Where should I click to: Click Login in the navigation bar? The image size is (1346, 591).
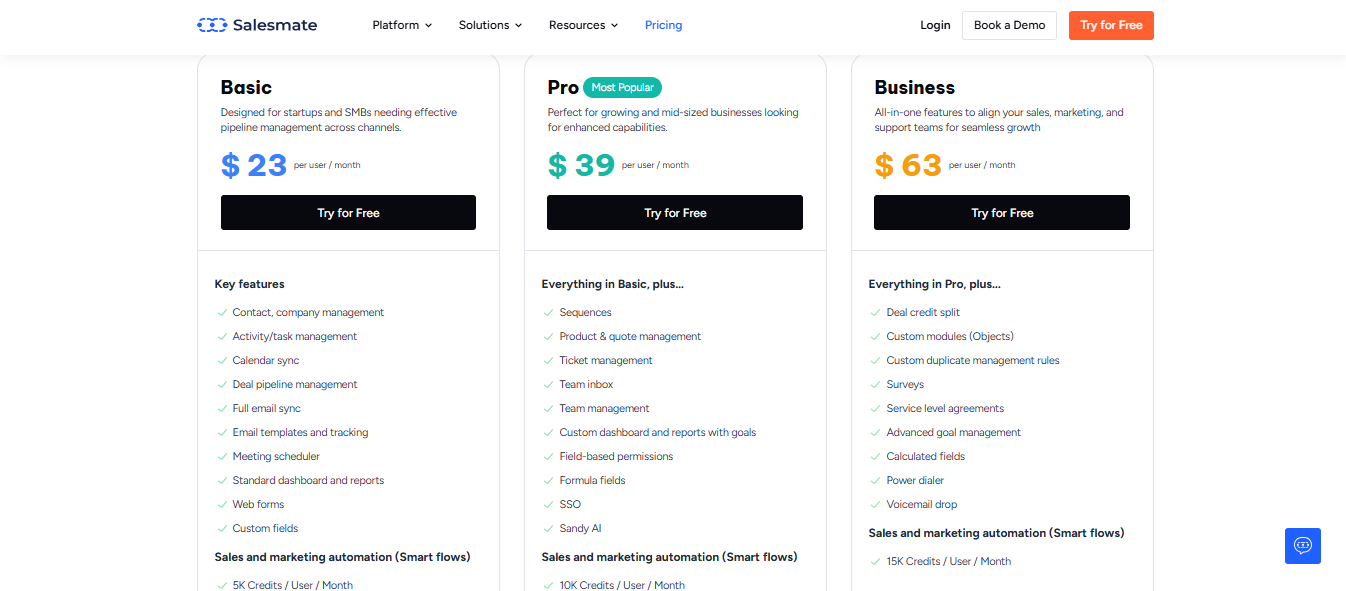935,25
